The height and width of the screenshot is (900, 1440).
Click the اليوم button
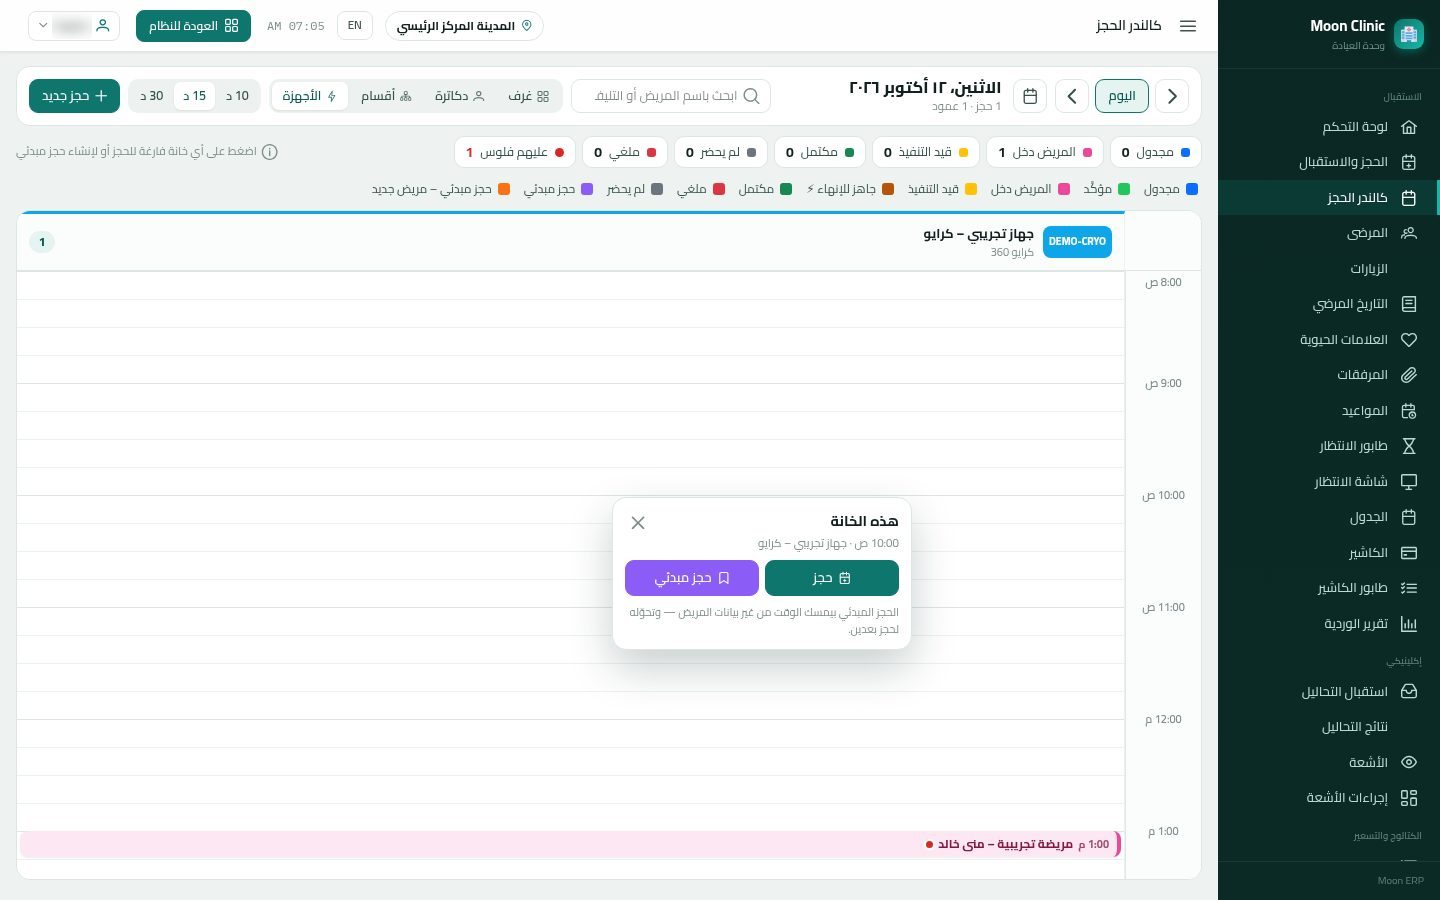(1122, 96)
